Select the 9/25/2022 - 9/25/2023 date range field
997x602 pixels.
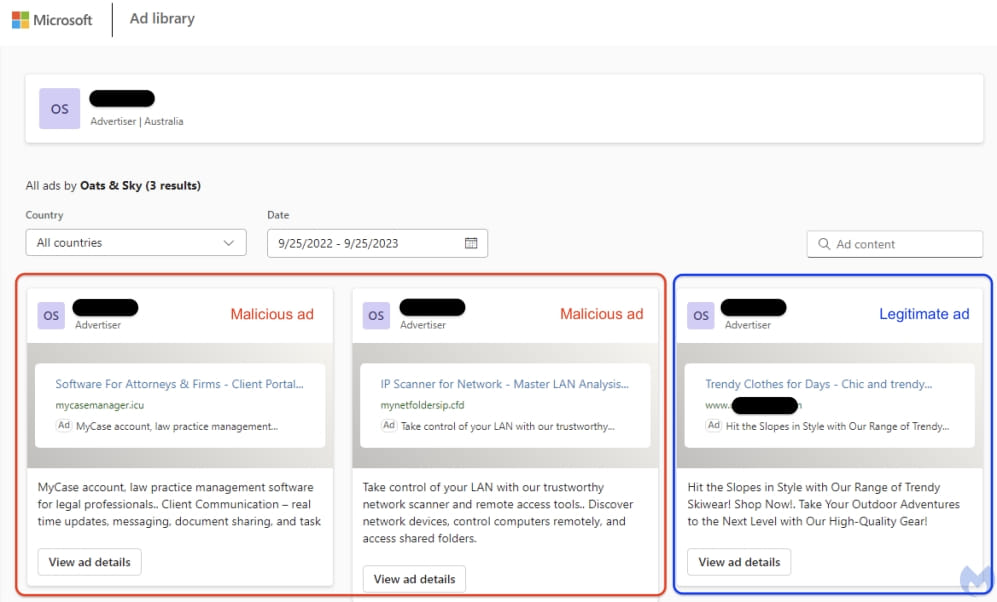coord(378,243)
